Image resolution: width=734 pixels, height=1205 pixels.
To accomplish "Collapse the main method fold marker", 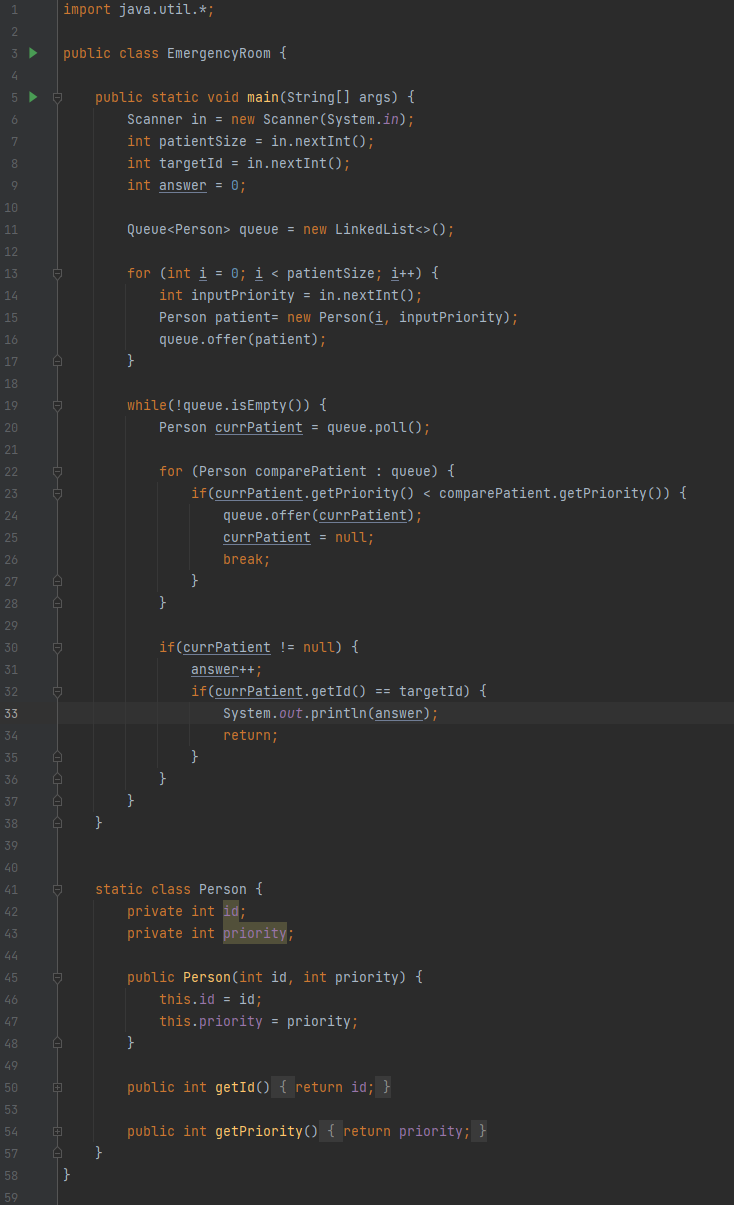I will pyautogui.click(x=57, y=97).
